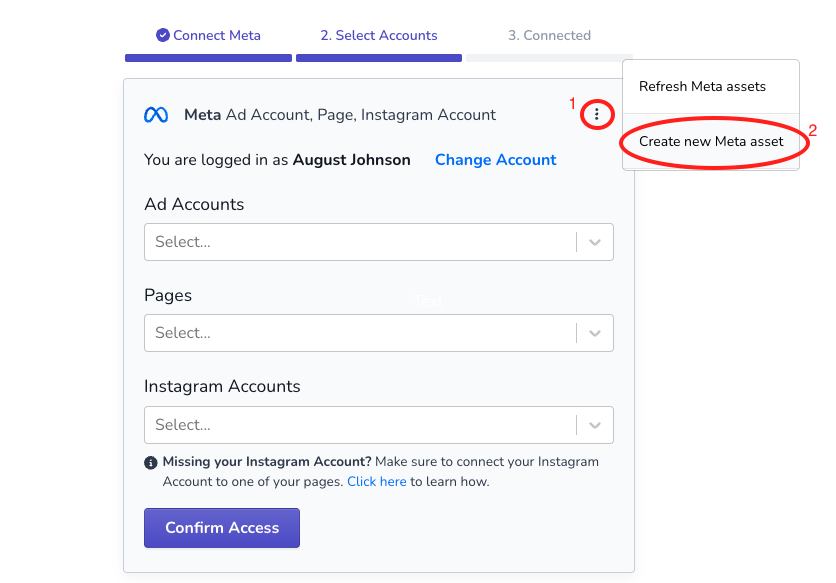
Task: Go to the Connect Meta step tab
Action: 208,35
